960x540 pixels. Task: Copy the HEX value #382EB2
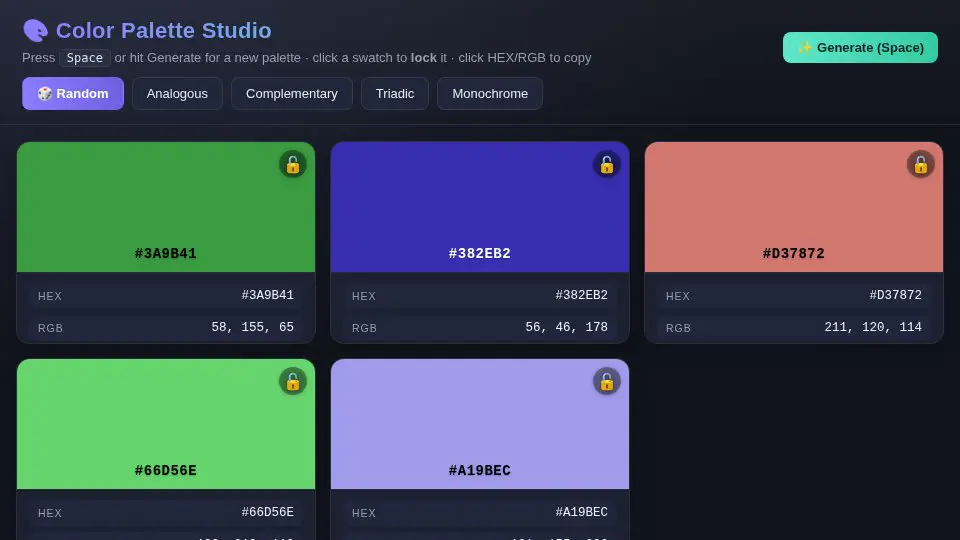pyautogui.click(x=480, y=296)
